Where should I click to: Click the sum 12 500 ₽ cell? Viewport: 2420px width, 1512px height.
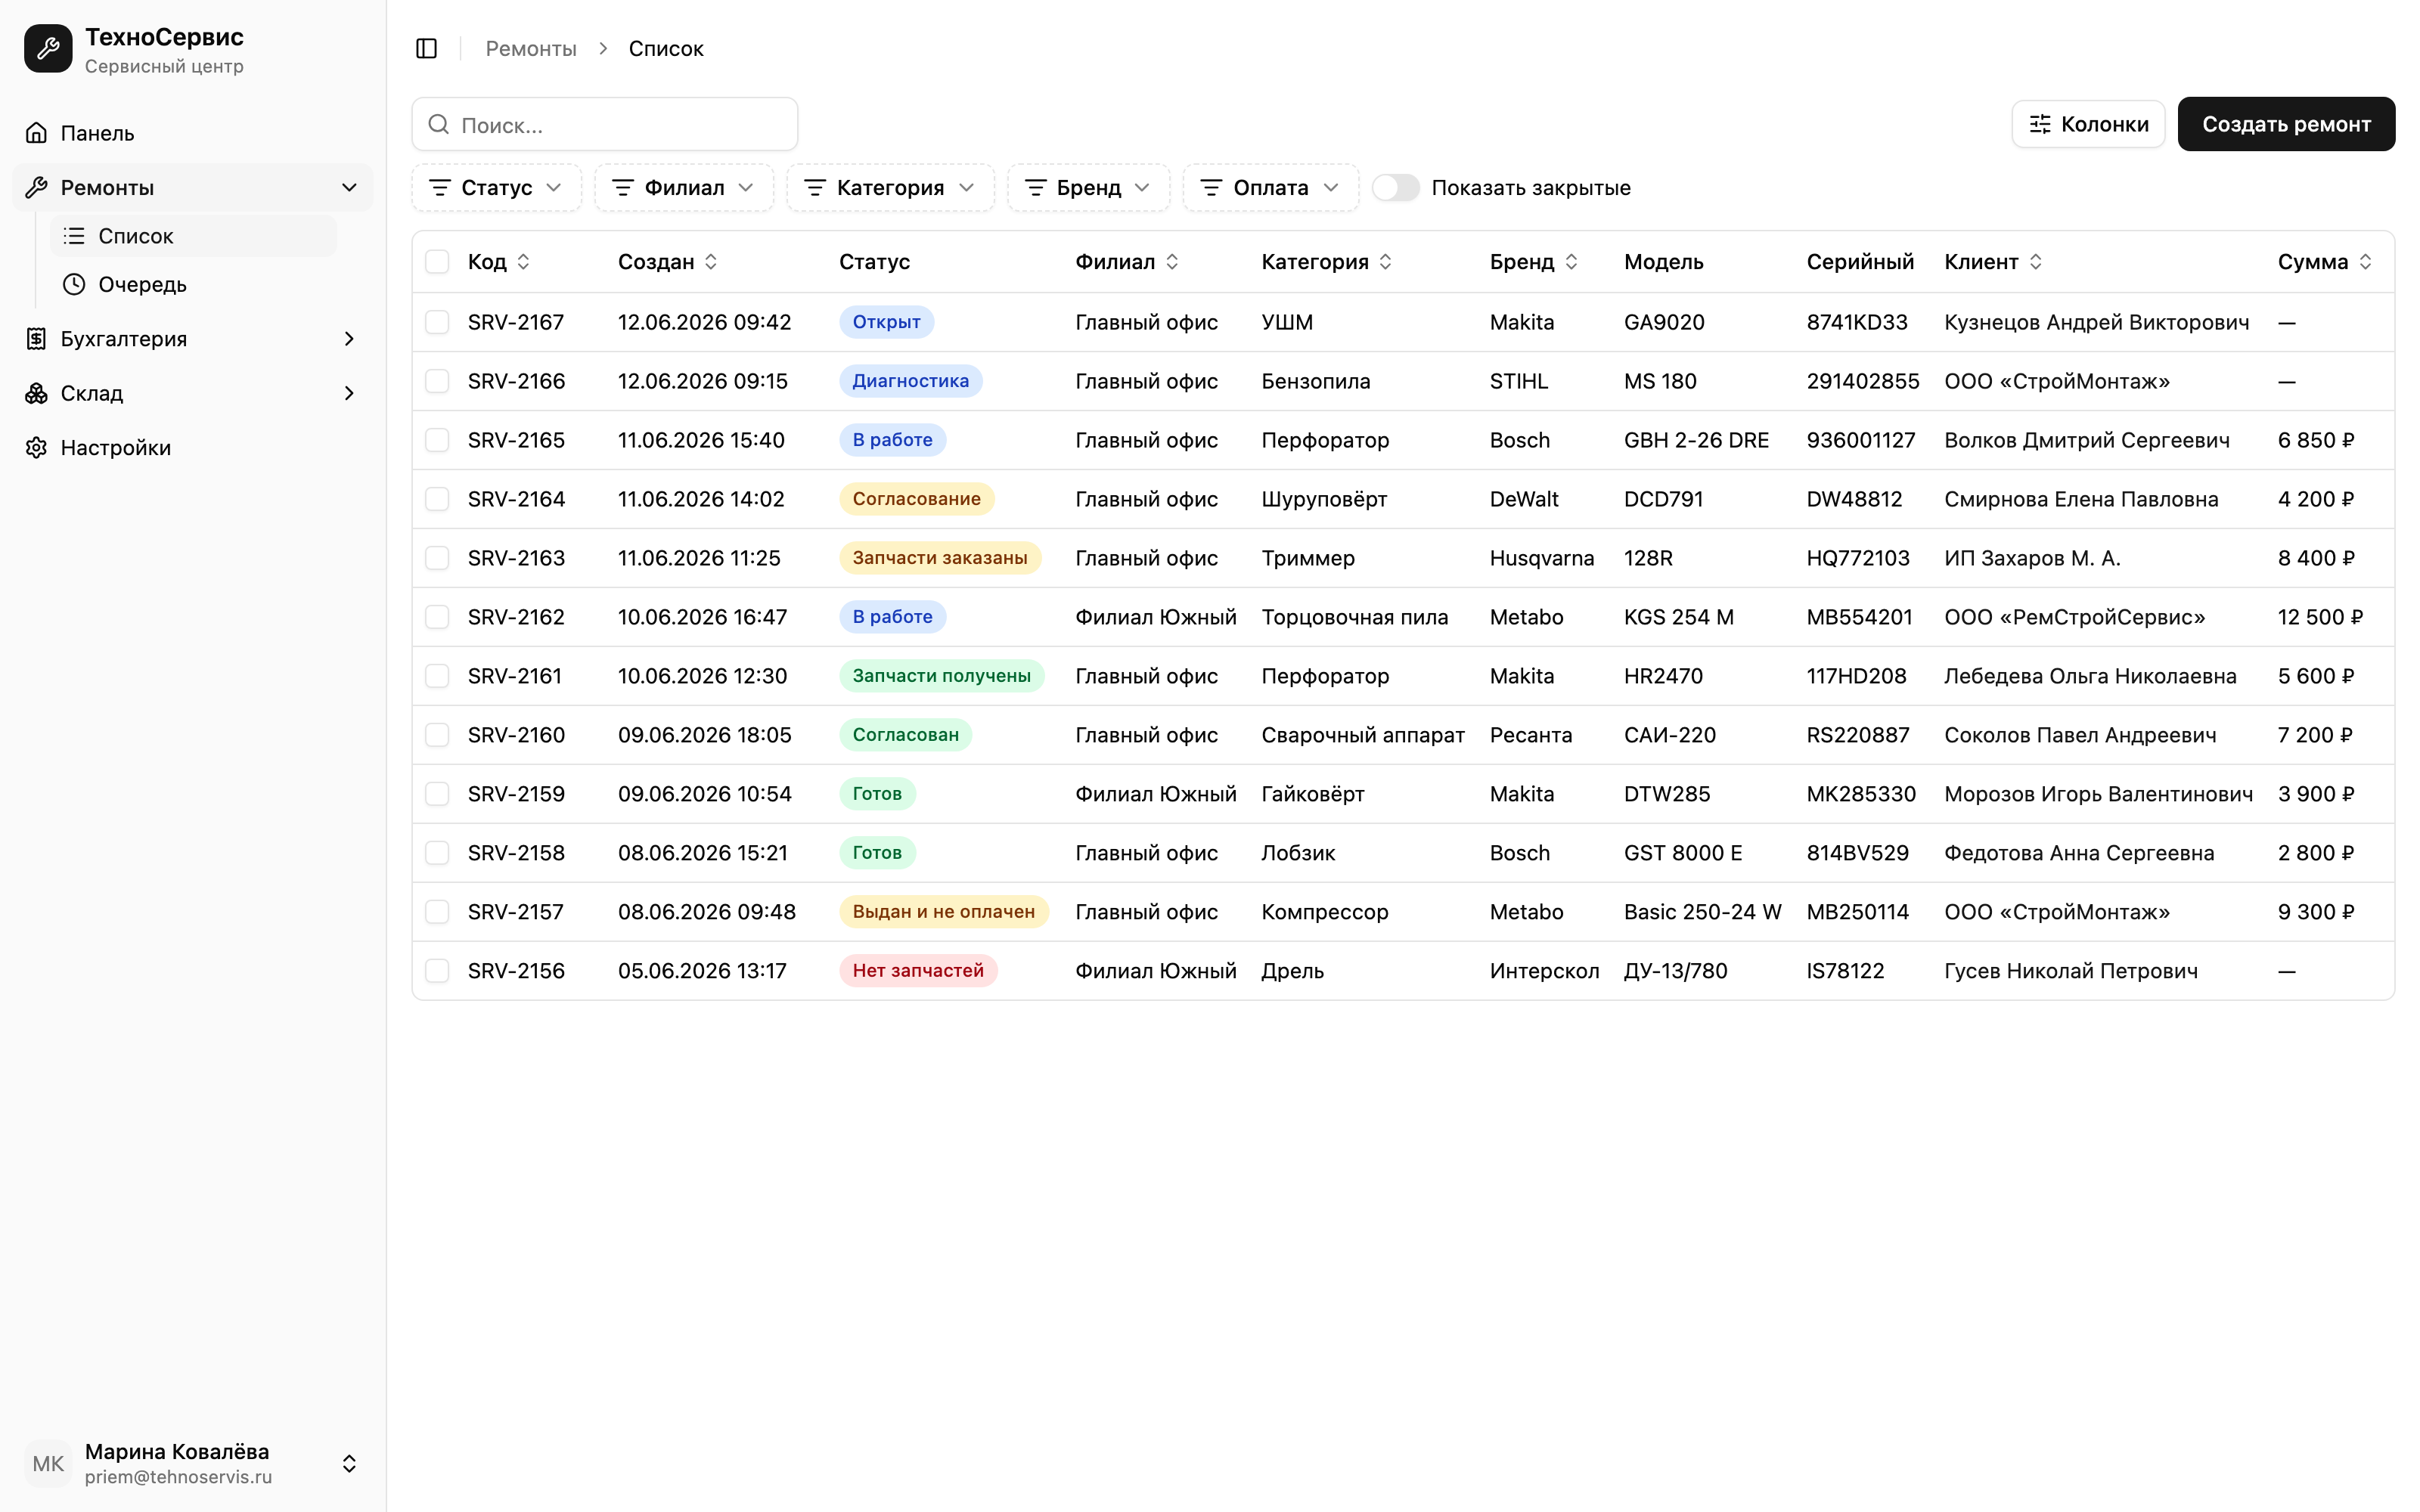[2320, 617]
